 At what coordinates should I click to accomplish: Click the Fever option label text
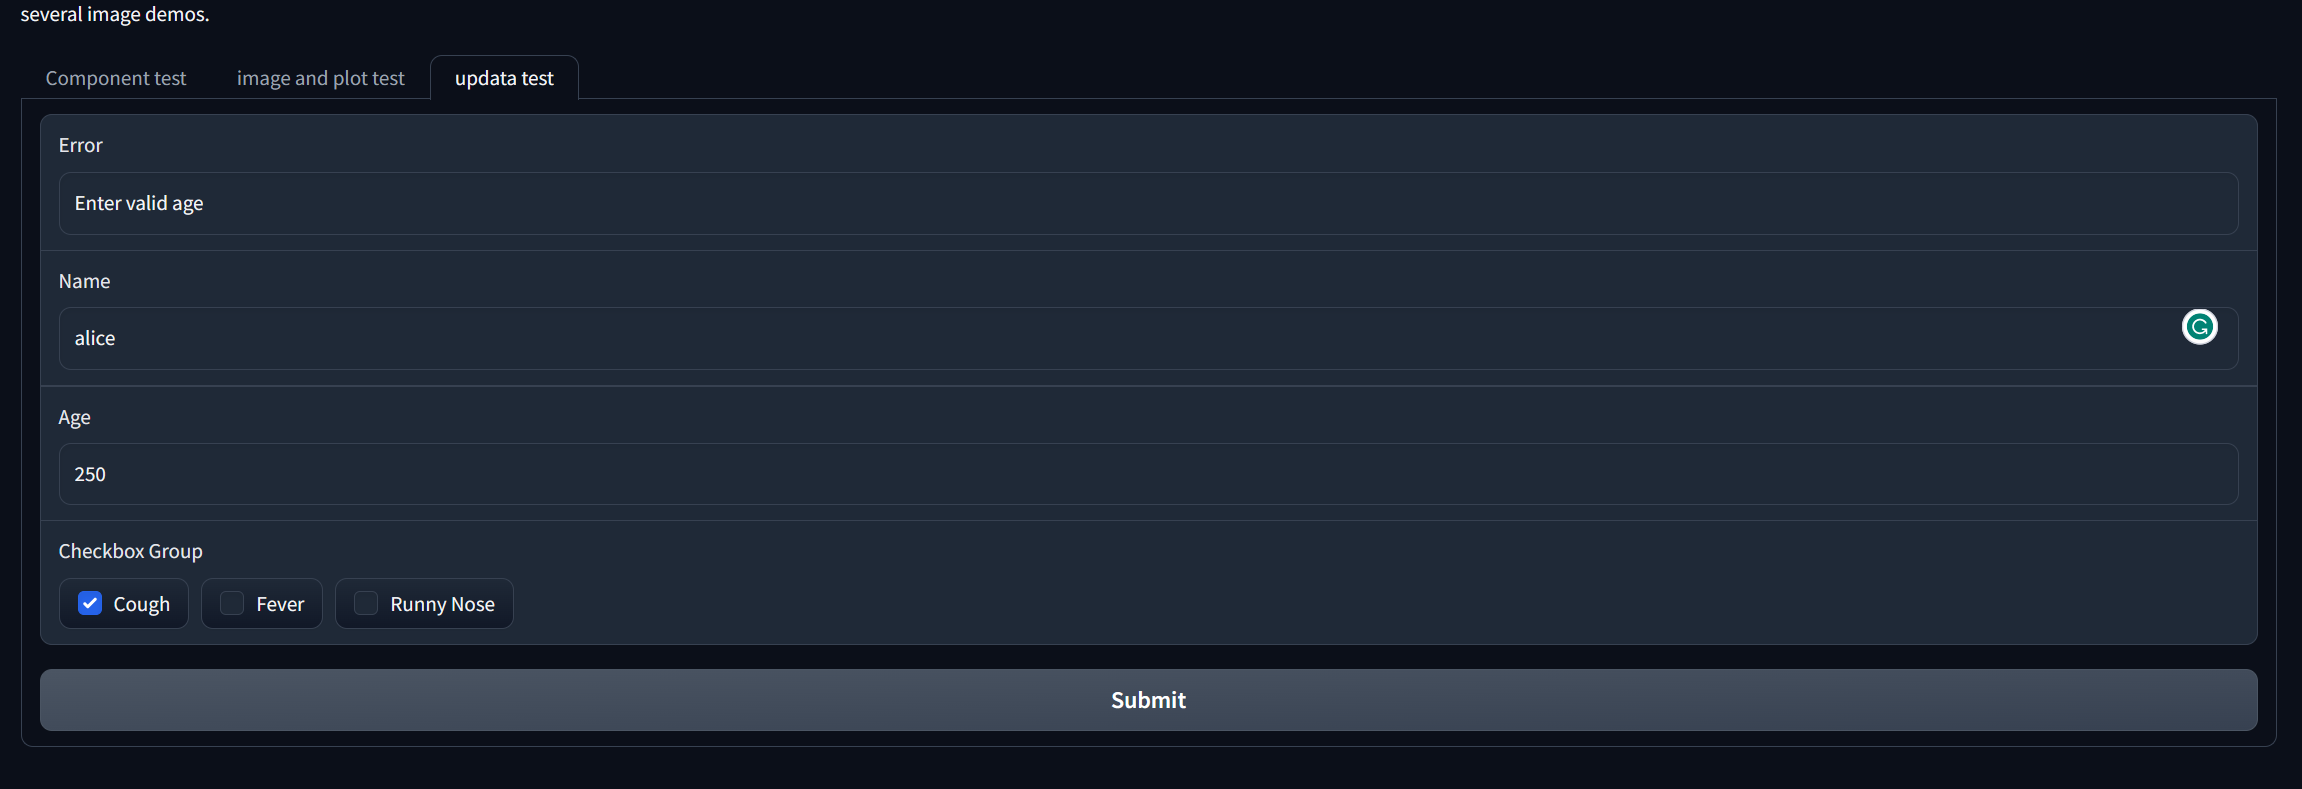(x=280, y=605)
